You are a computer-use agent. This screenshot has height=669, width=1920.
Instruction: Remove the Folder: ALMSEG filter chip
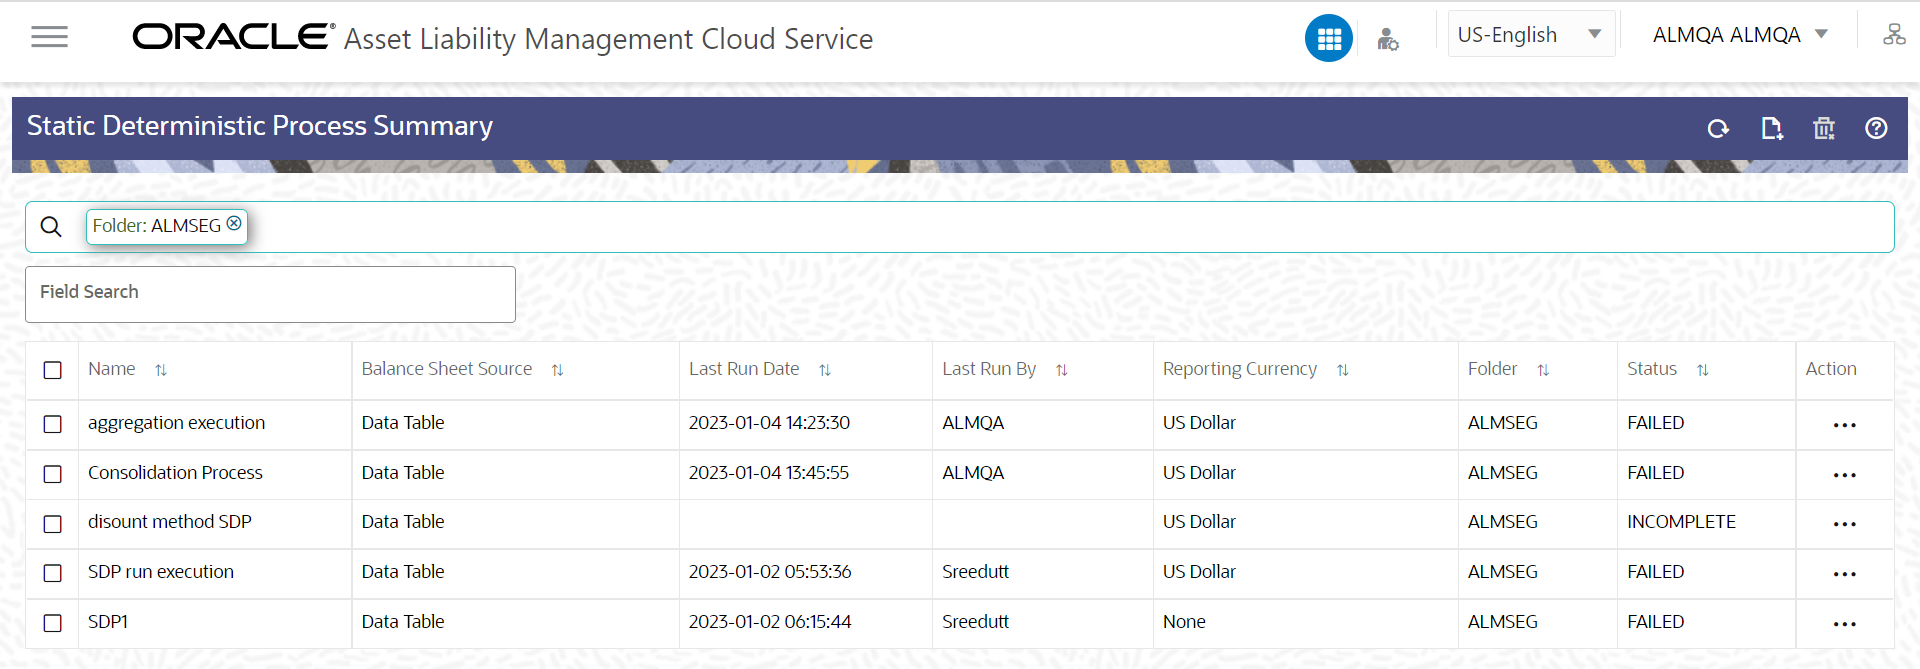tap(234, 224)
